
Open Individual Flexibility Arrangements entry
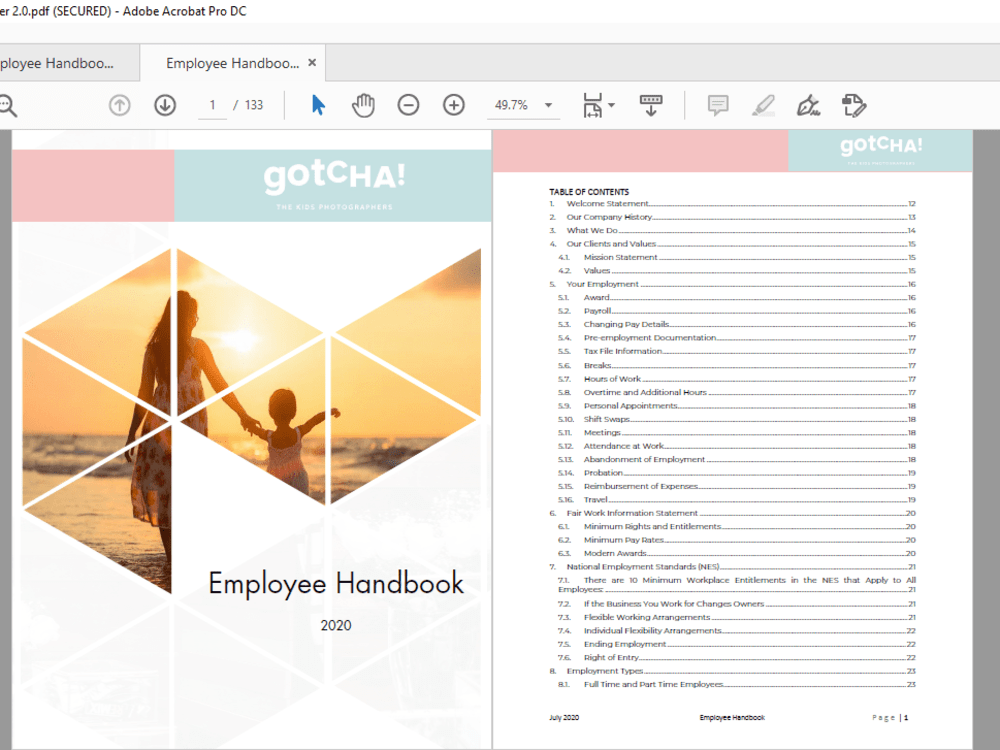click(x=737, y=630)
